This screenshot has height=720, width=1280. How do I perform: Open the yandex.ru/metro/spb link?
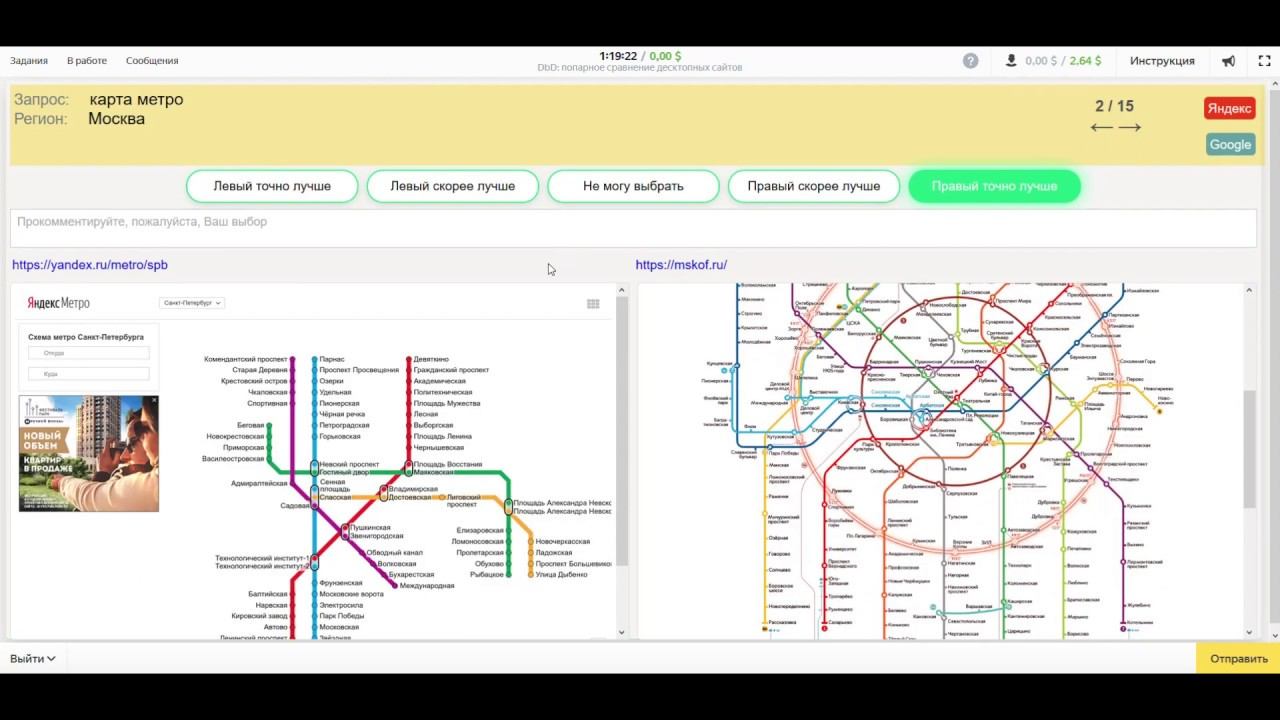click(x=90, y=265)
